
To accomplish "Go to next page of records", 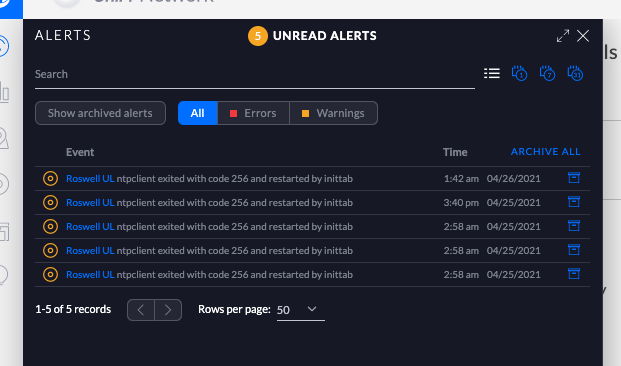I will click(x=168, y=310).
